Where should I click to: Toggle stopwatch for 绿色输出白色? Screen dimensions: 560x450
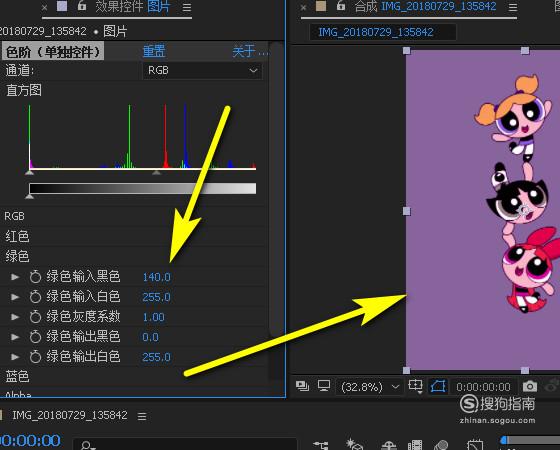coord(35,357)
